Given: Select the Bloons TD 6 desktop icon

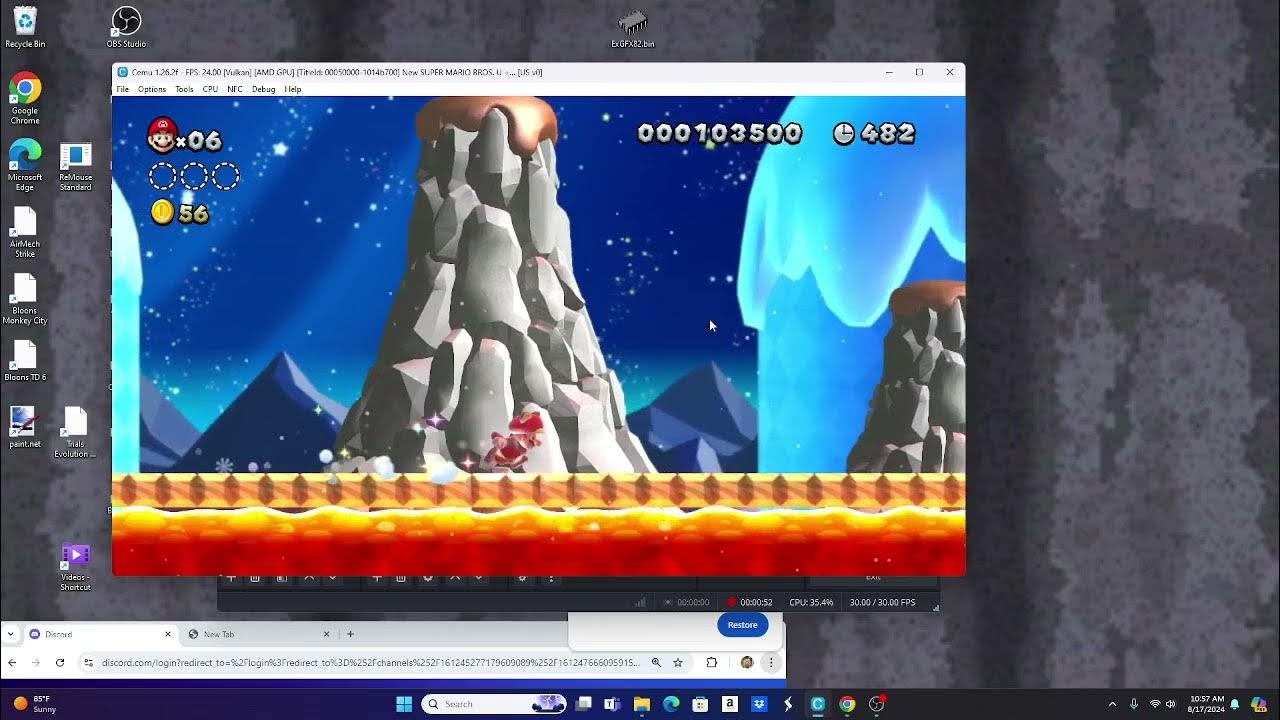Looking at the screenshot, I should [25, 360].
